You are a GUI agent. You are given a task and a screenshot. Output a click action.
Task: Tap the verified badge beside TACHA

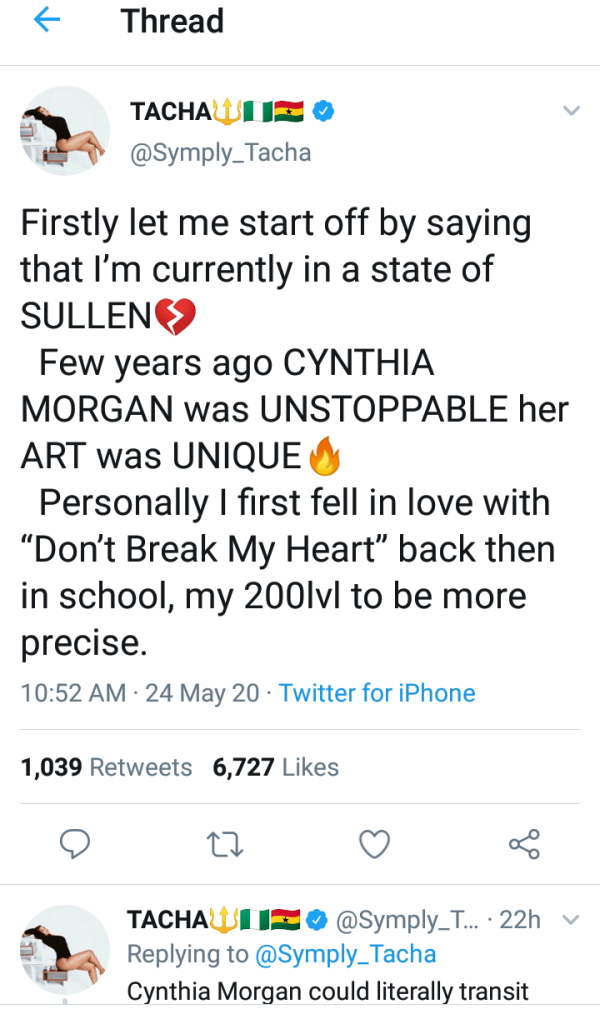click(x=322, y=112)
